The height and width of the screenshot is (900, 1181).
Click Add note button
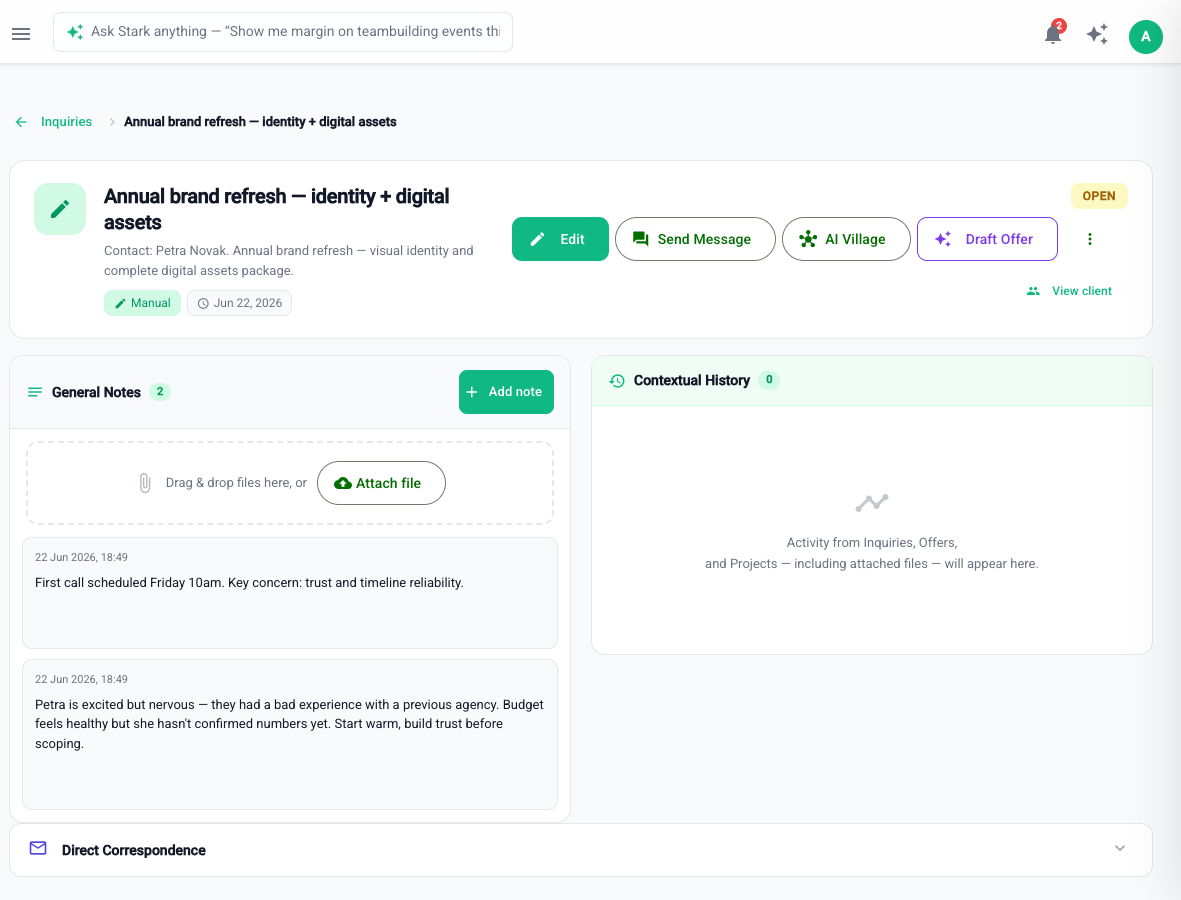coord(506,392)
